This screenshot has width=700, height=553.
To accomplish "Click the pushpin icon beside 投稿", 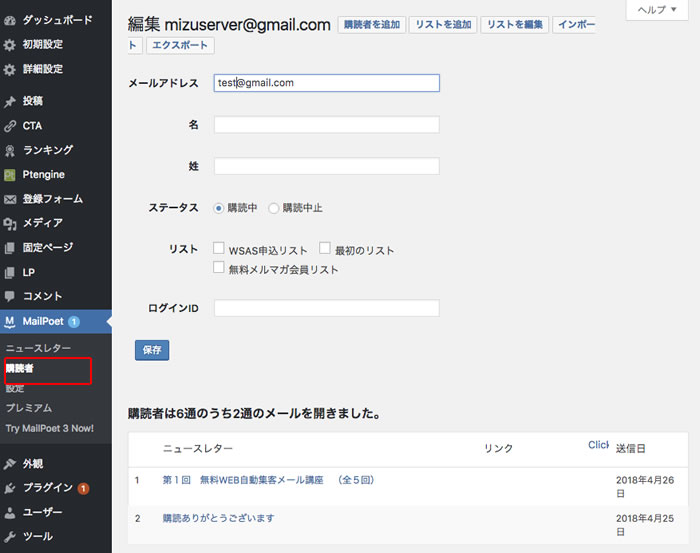I will tap(10, 101).
